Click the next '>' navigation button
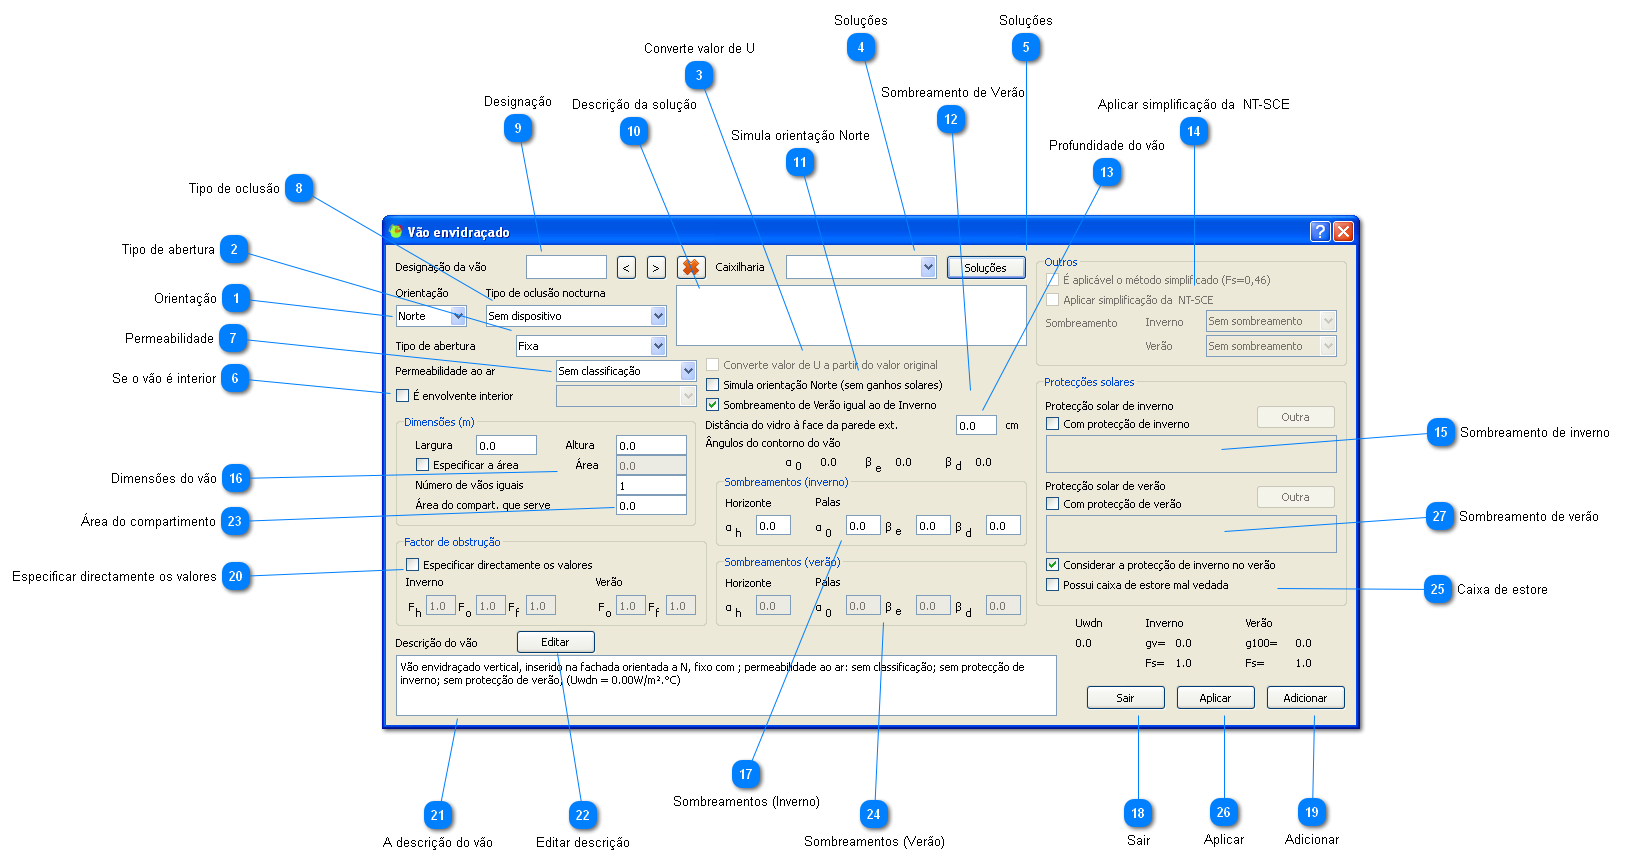Viewport: 1626px width, 866px height. pos(656,268)
